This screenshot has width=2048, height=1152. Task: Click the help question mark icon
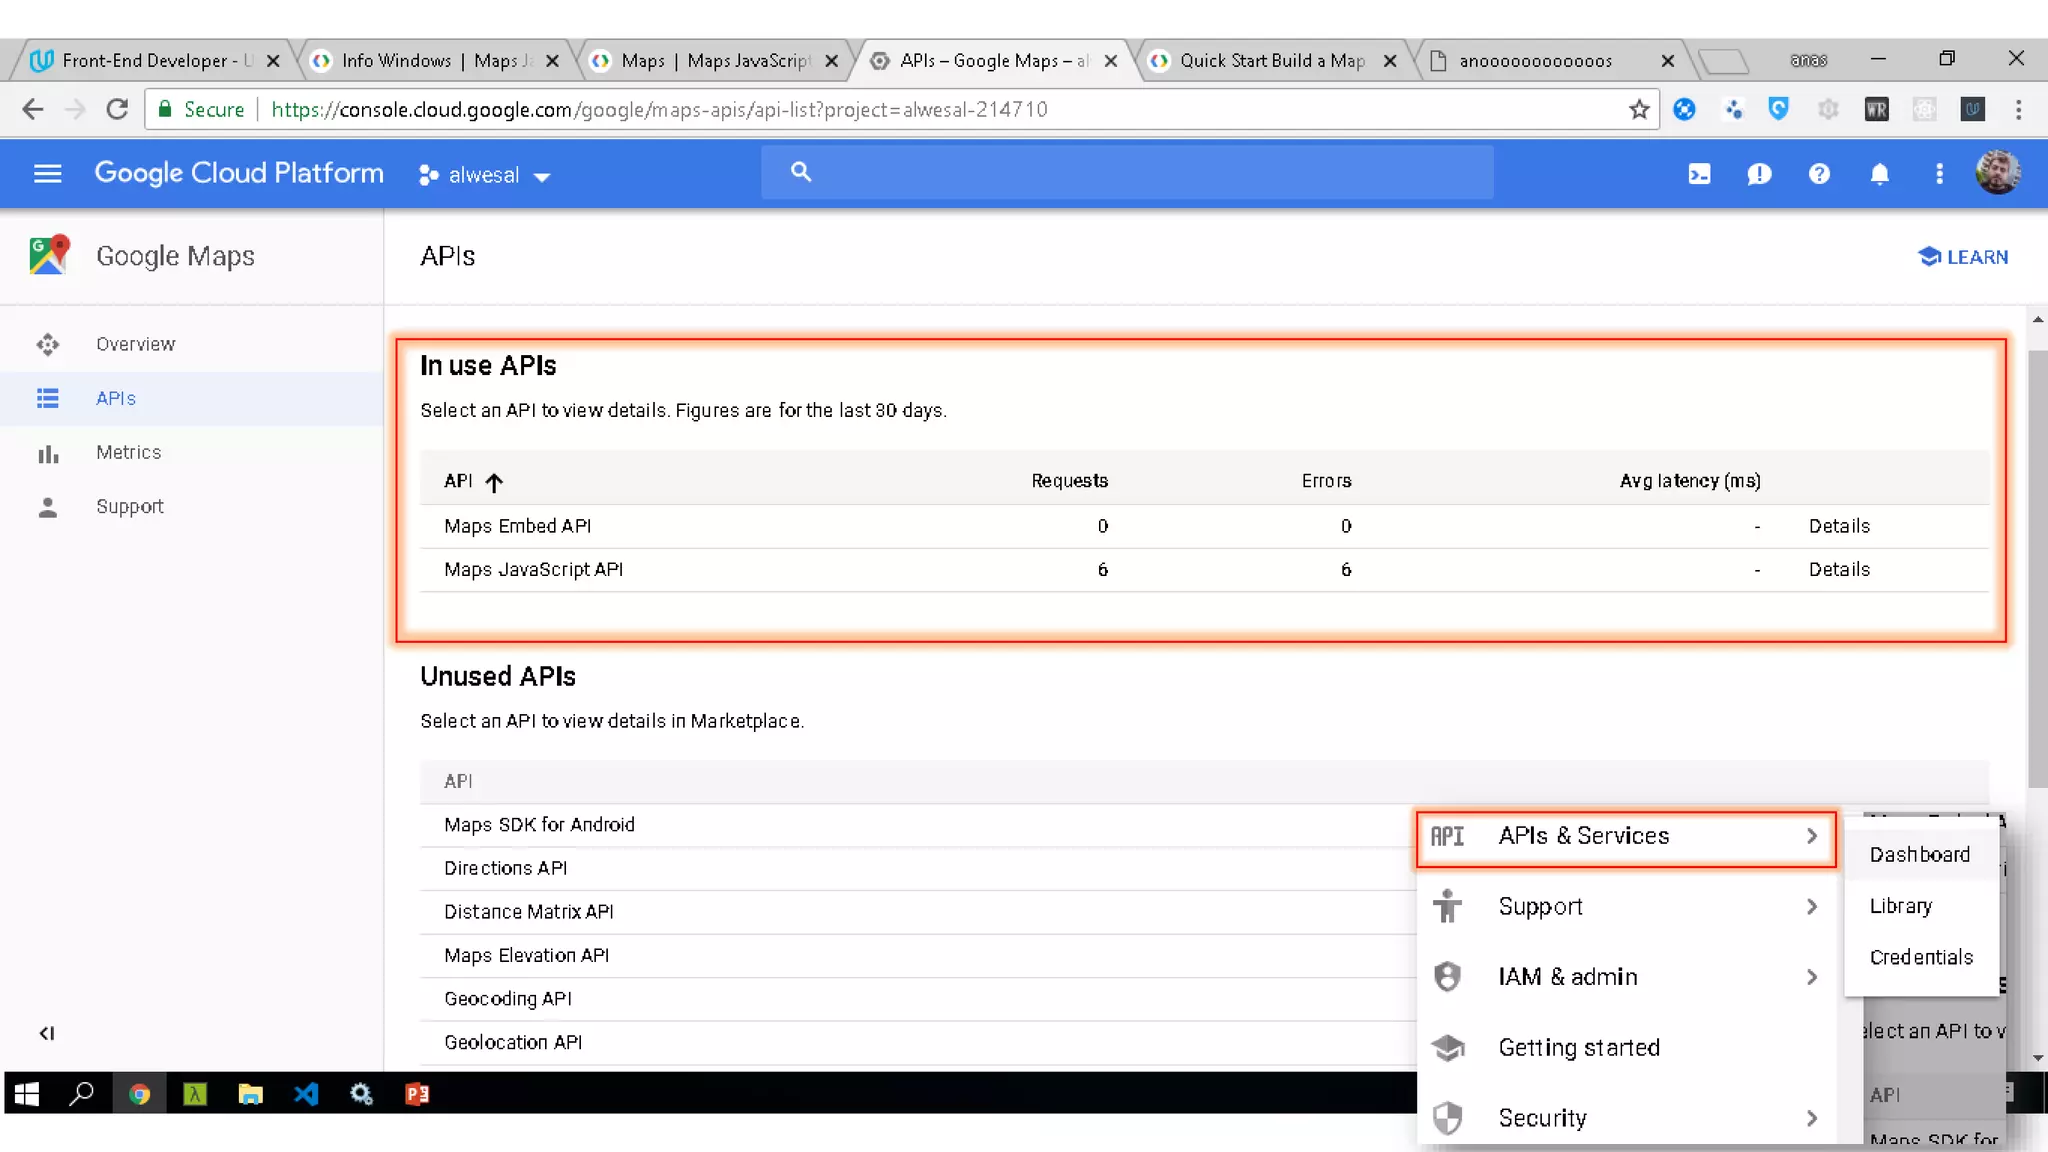tap(1819, 174)
